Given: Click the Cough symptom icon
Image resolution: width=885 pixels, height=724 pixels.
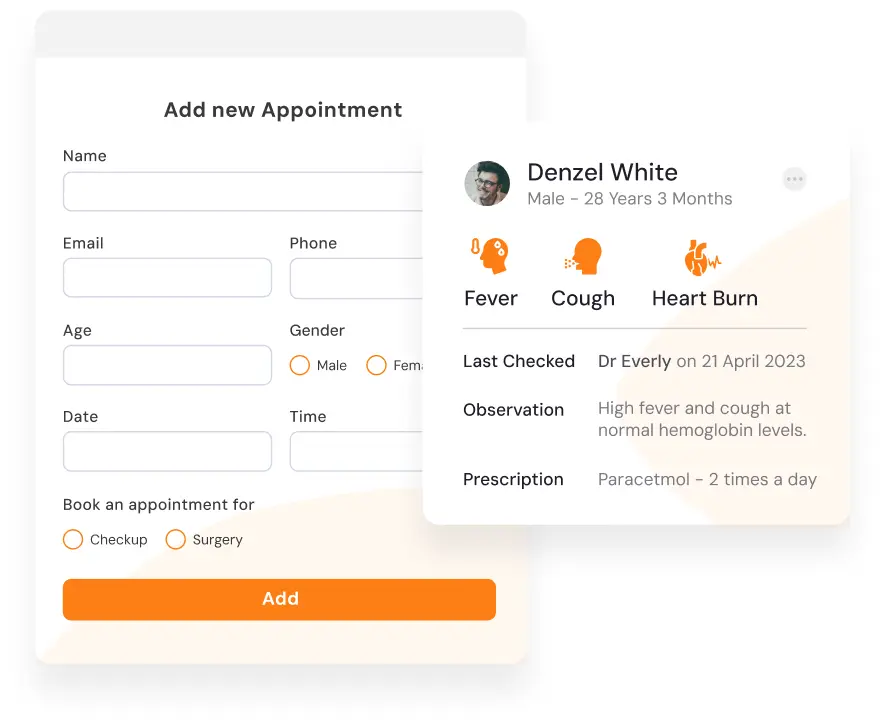Looking at the screenshot, I should pyautogui.click(x=583, y=256).
